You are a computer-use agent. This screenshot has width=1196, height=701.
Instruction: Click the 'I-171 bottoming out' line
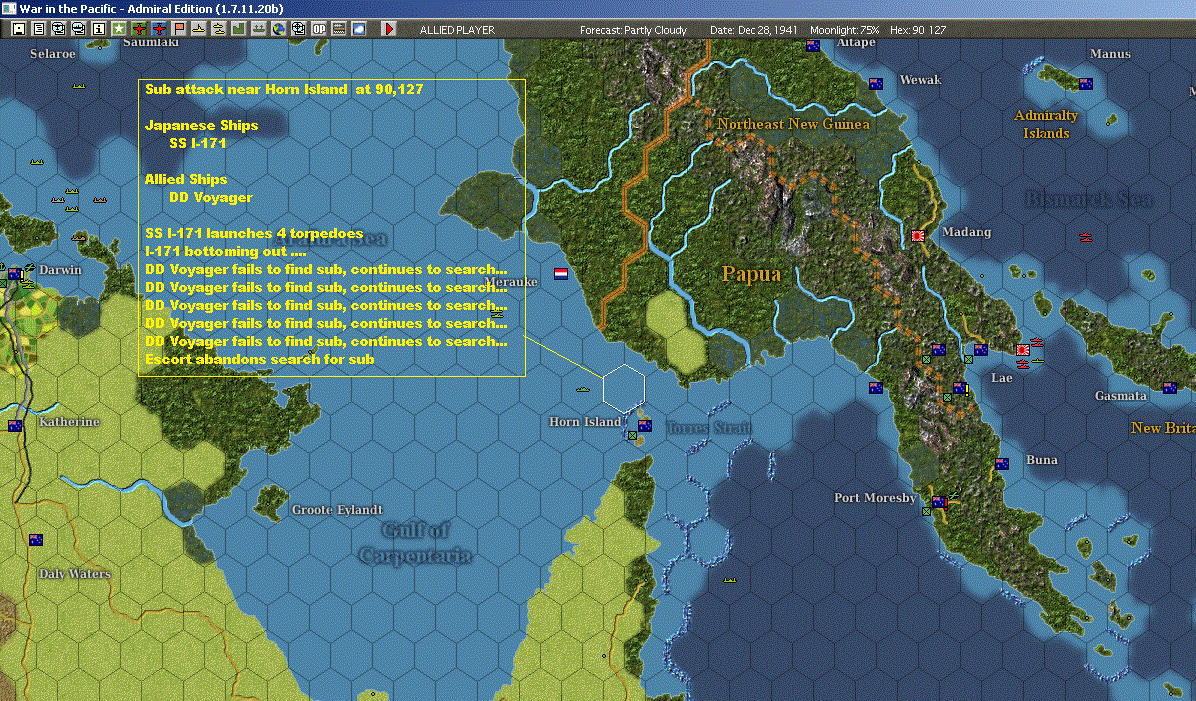point(225,252)
